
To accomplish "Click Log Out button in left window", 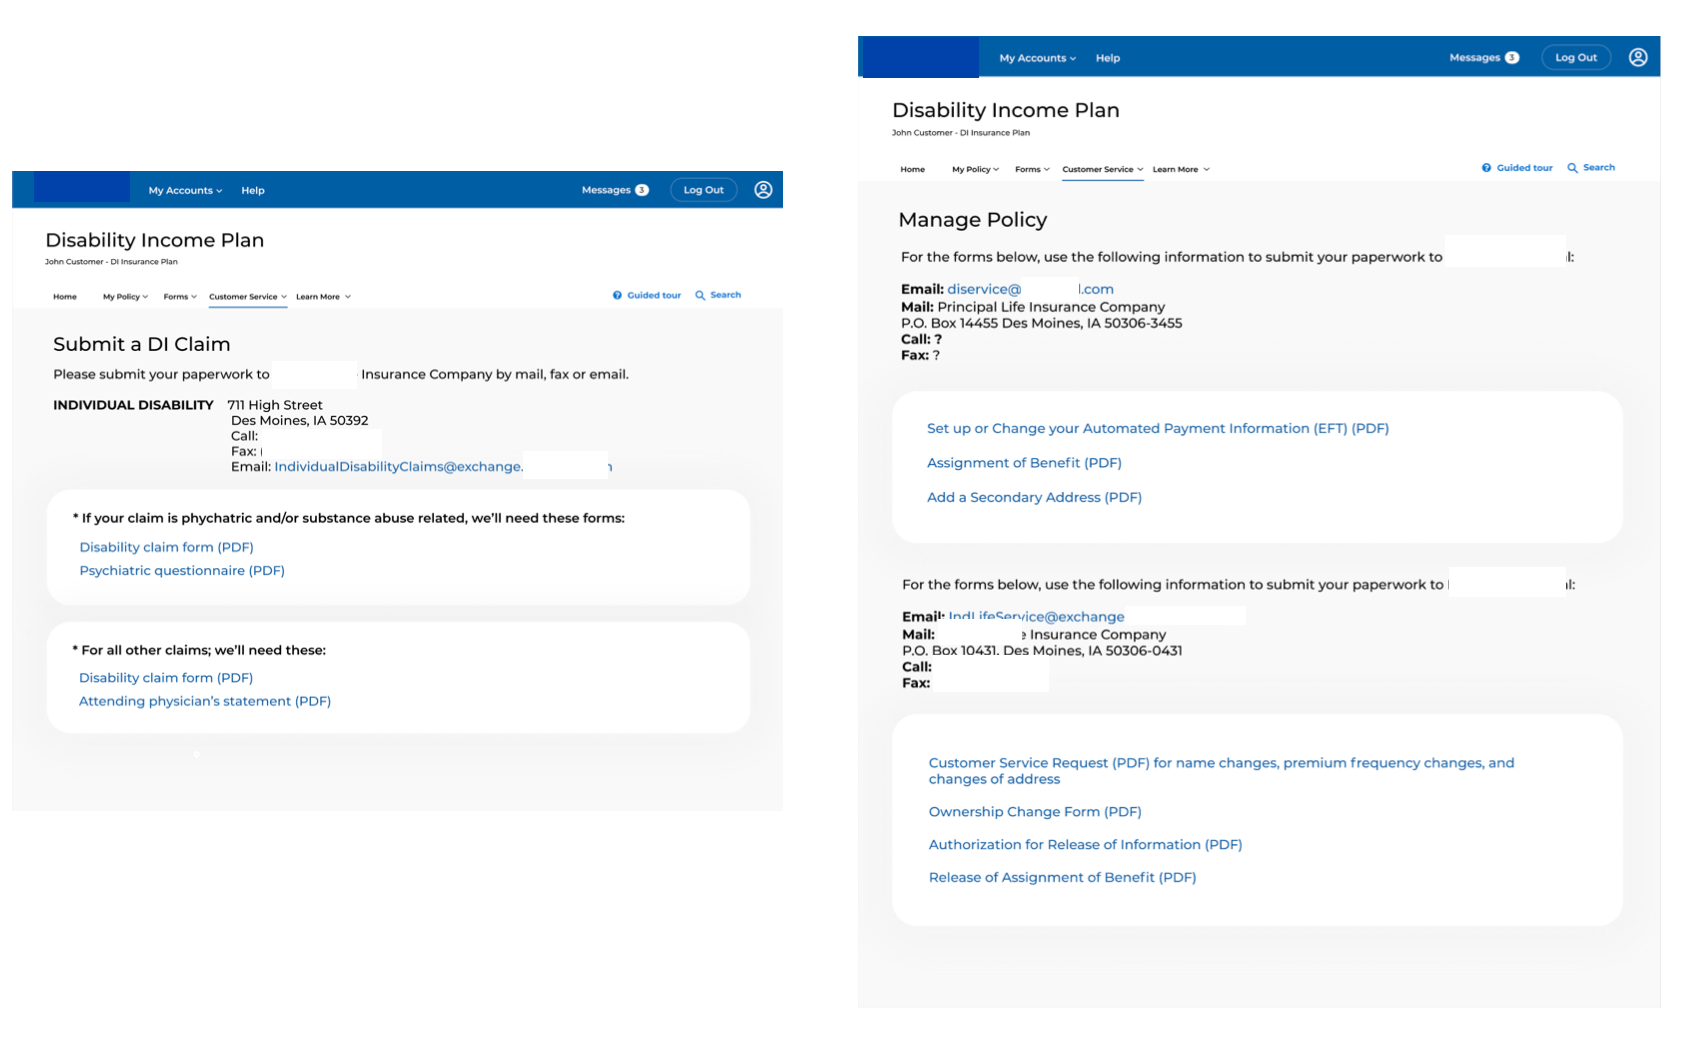I will click(704, 190).
